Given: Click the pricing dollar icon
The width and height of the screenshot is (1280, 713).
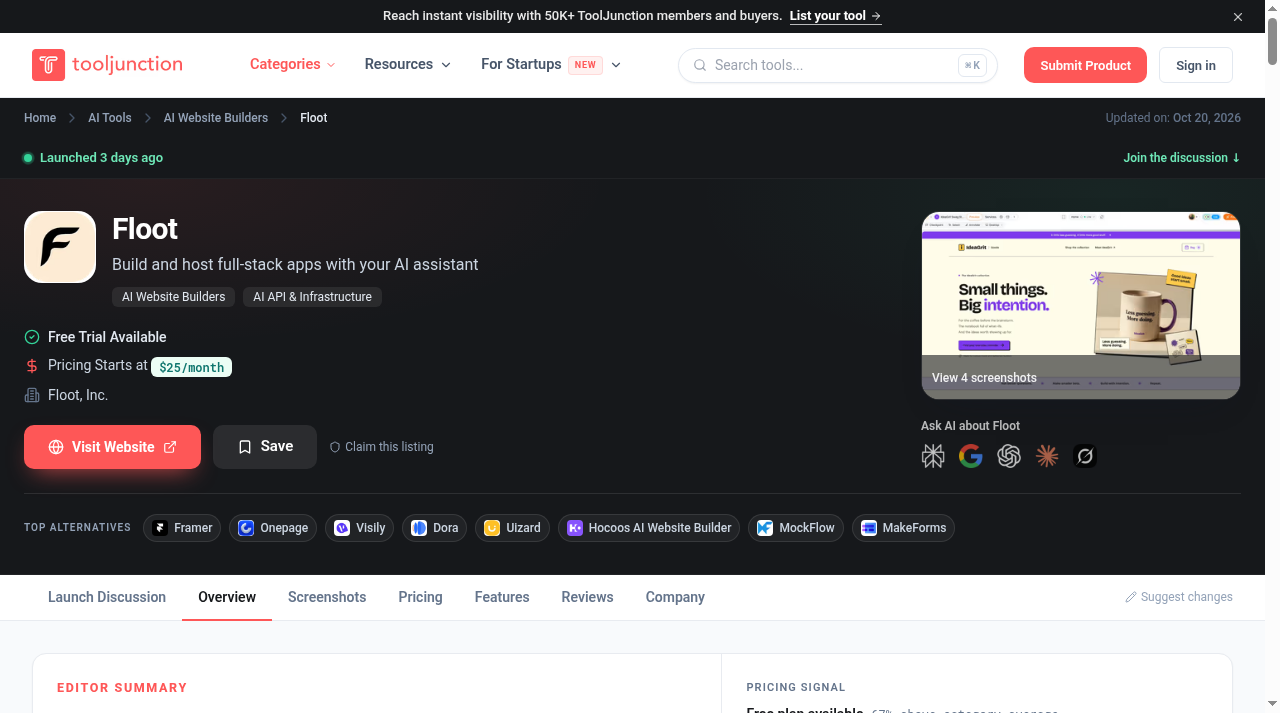Looking at the screenshot, I should point(32,366).
